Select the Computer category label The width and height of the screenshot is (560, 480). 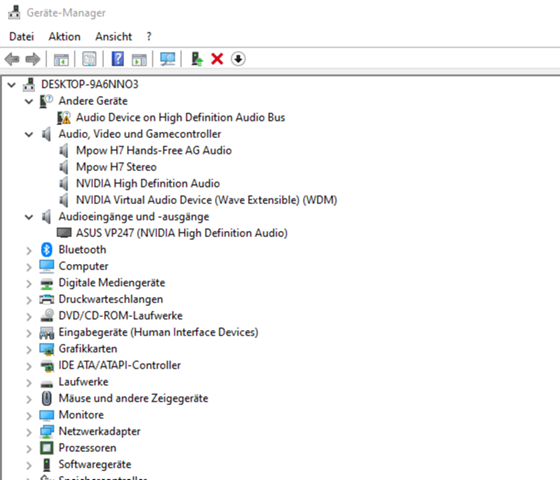pyautogui.click(x=83, y=266)
